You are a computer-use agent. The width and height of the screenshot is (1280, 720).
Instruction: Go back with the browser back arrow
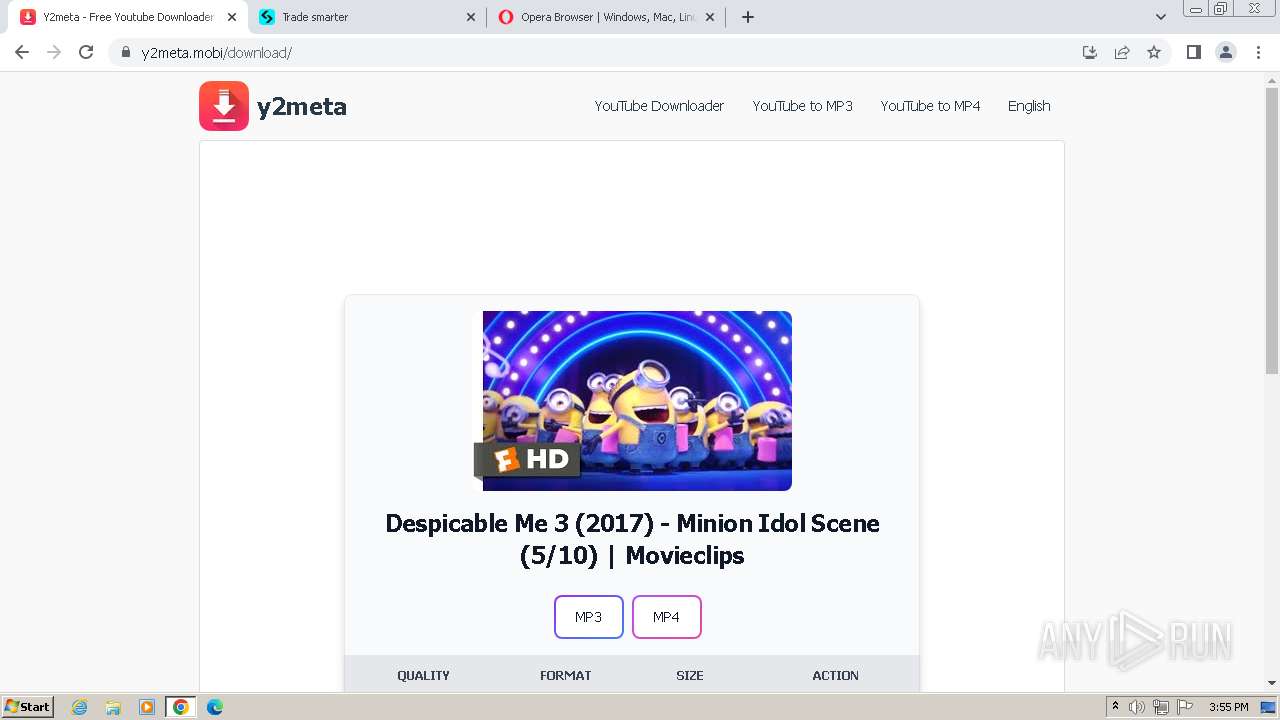click(x=22, y=52)
